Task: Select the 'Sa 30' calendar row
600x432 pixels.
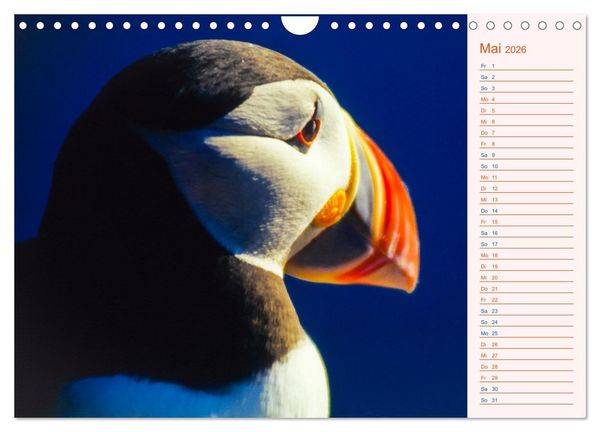Action: (527, 389)
